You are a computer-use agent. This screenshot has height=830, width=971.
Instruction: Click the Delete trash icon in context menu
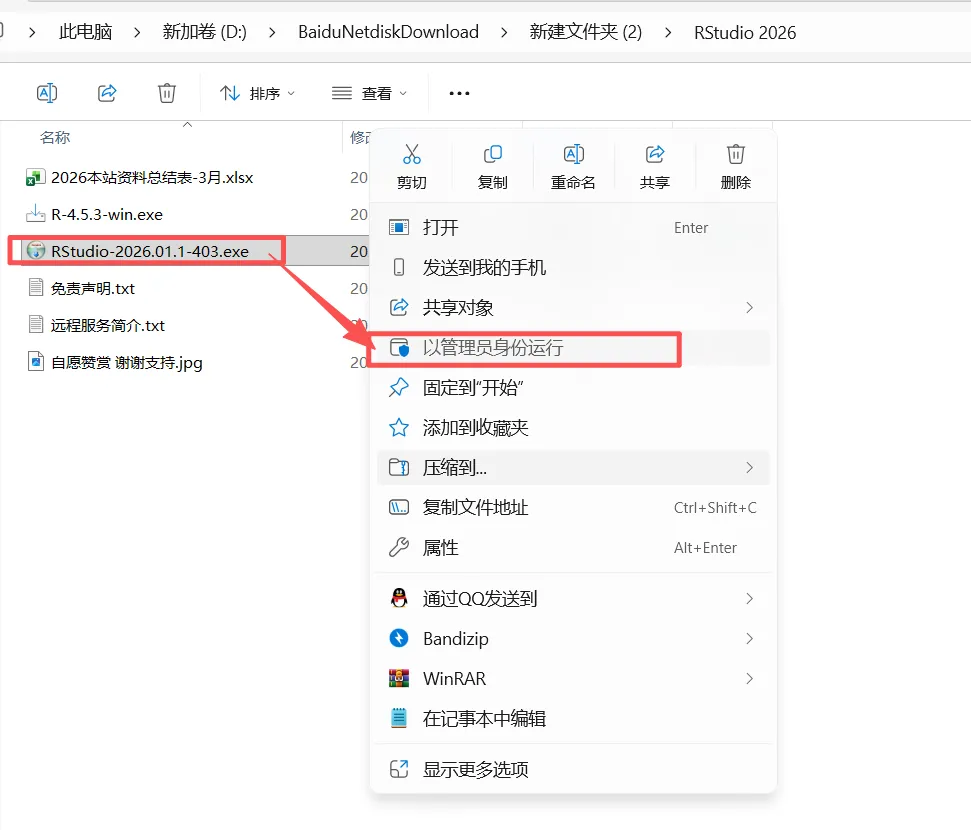[736, 154]
